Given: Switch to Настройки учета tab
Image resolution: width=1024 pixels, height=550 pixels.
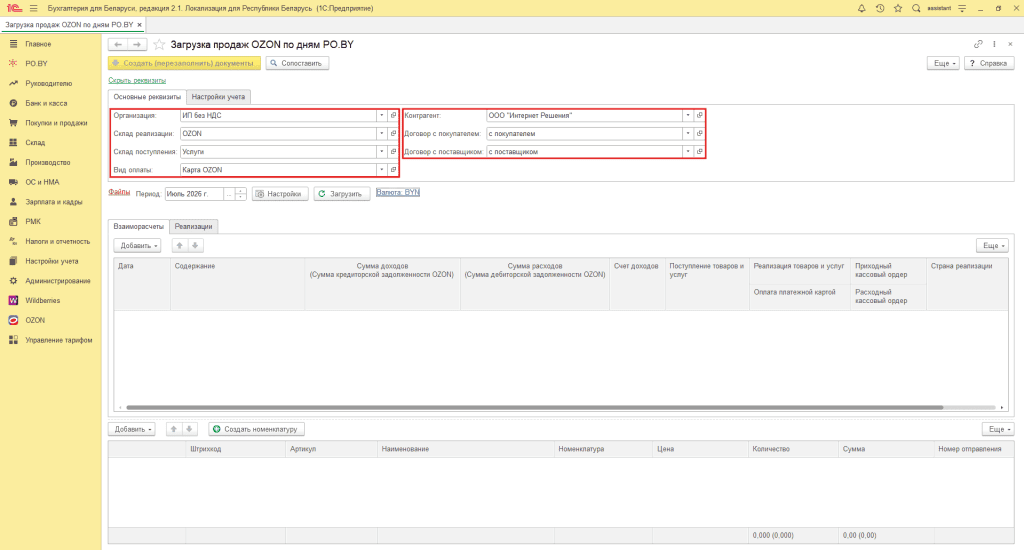Looking at the screenshot, I should (218, 97).
